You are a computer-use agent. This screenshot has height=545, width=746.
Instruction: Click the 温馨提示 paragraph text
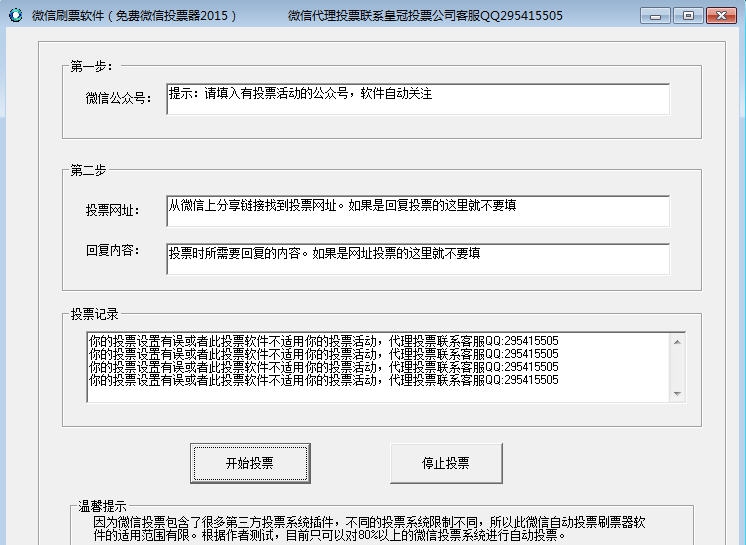369,529
